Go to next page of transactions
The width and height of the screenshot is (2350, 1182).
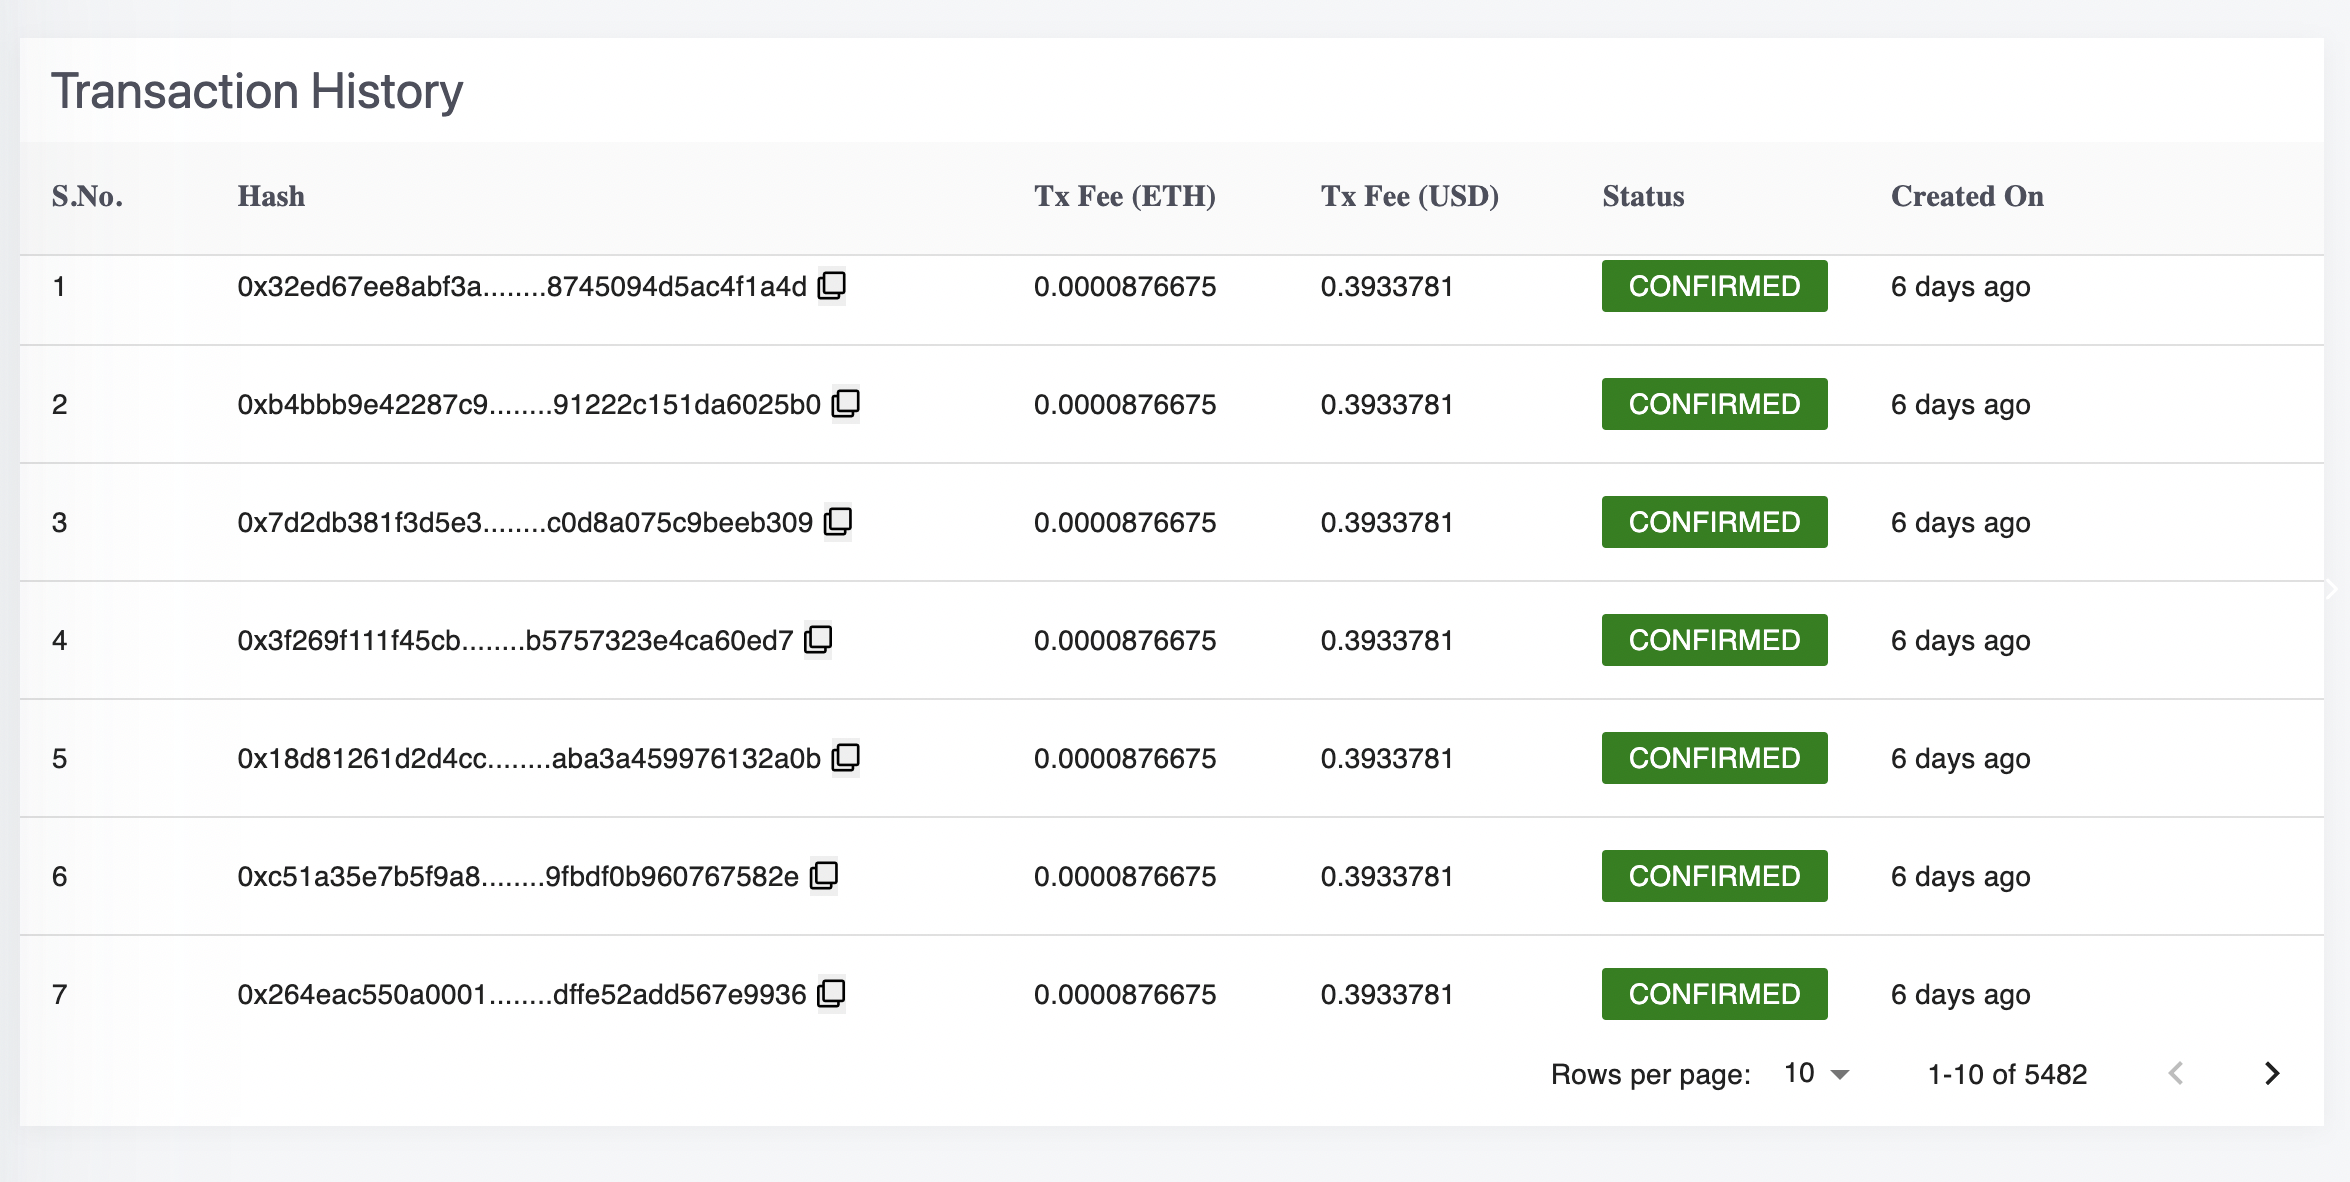click(2272, 1074)
